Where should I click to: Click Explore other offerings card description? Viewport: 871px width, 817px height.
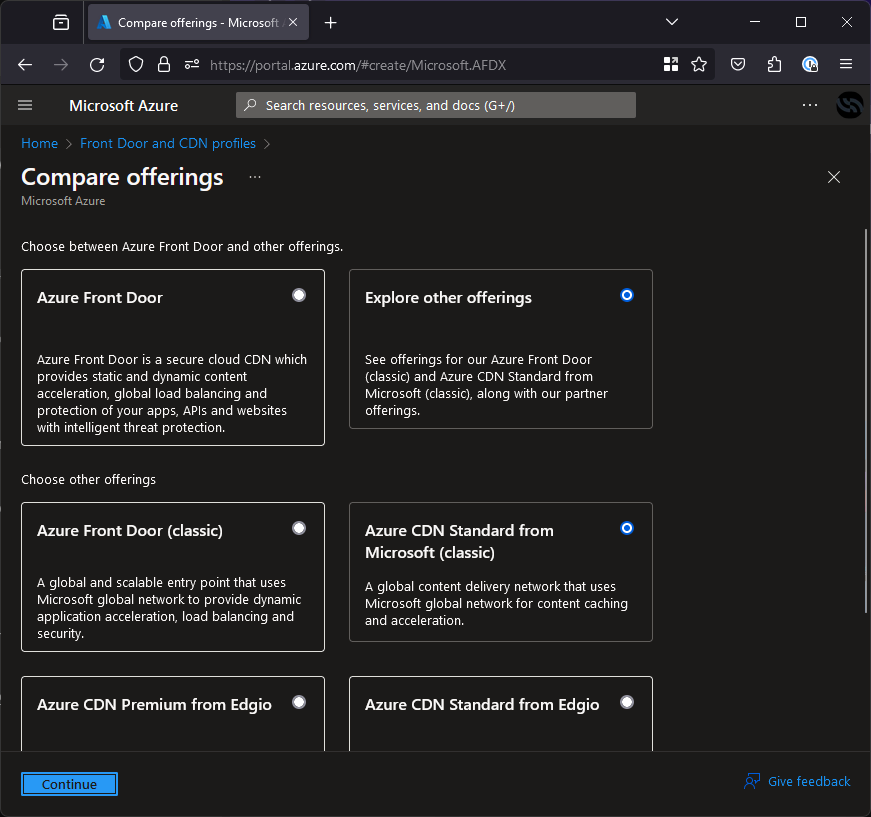pos(486,385)
